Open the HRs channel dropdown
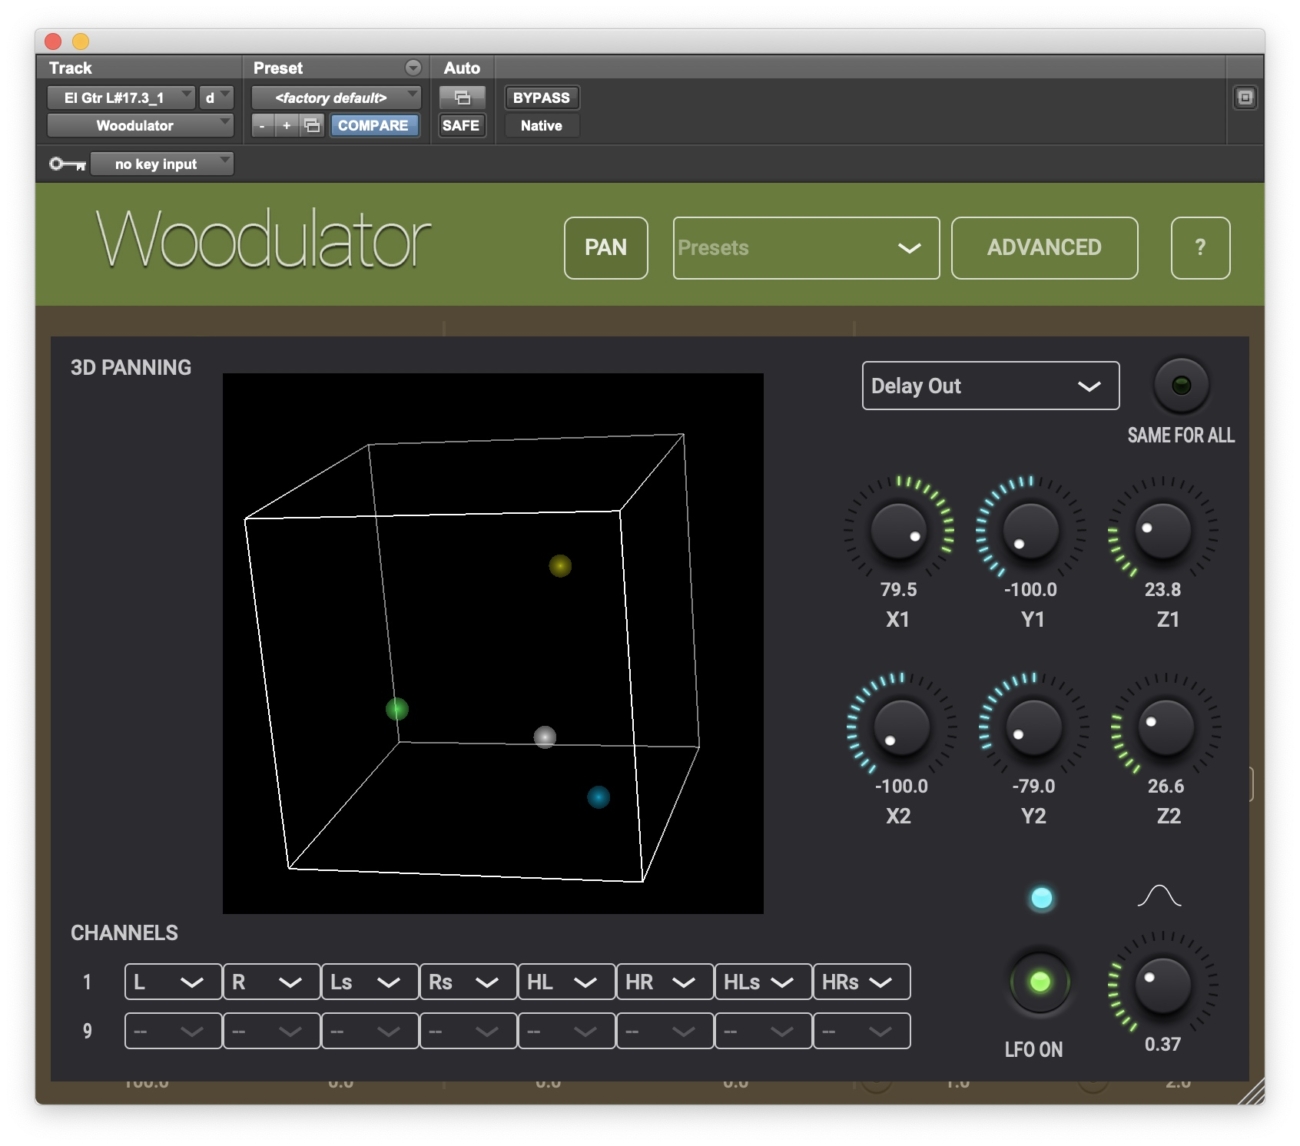Viewport: 1300px width, 1146px height. tap(862, 982)
